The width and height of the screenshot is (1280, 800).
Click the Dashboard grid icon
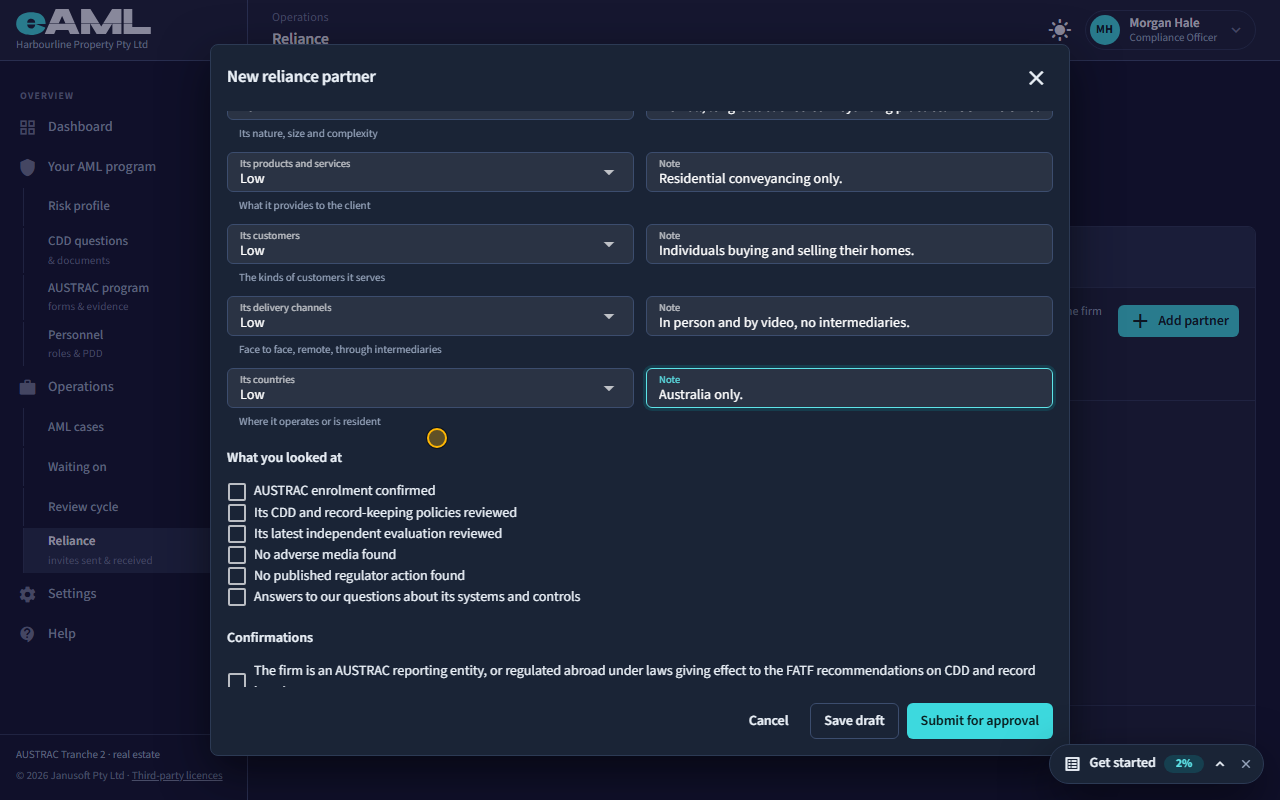click(x=27, y=127)
